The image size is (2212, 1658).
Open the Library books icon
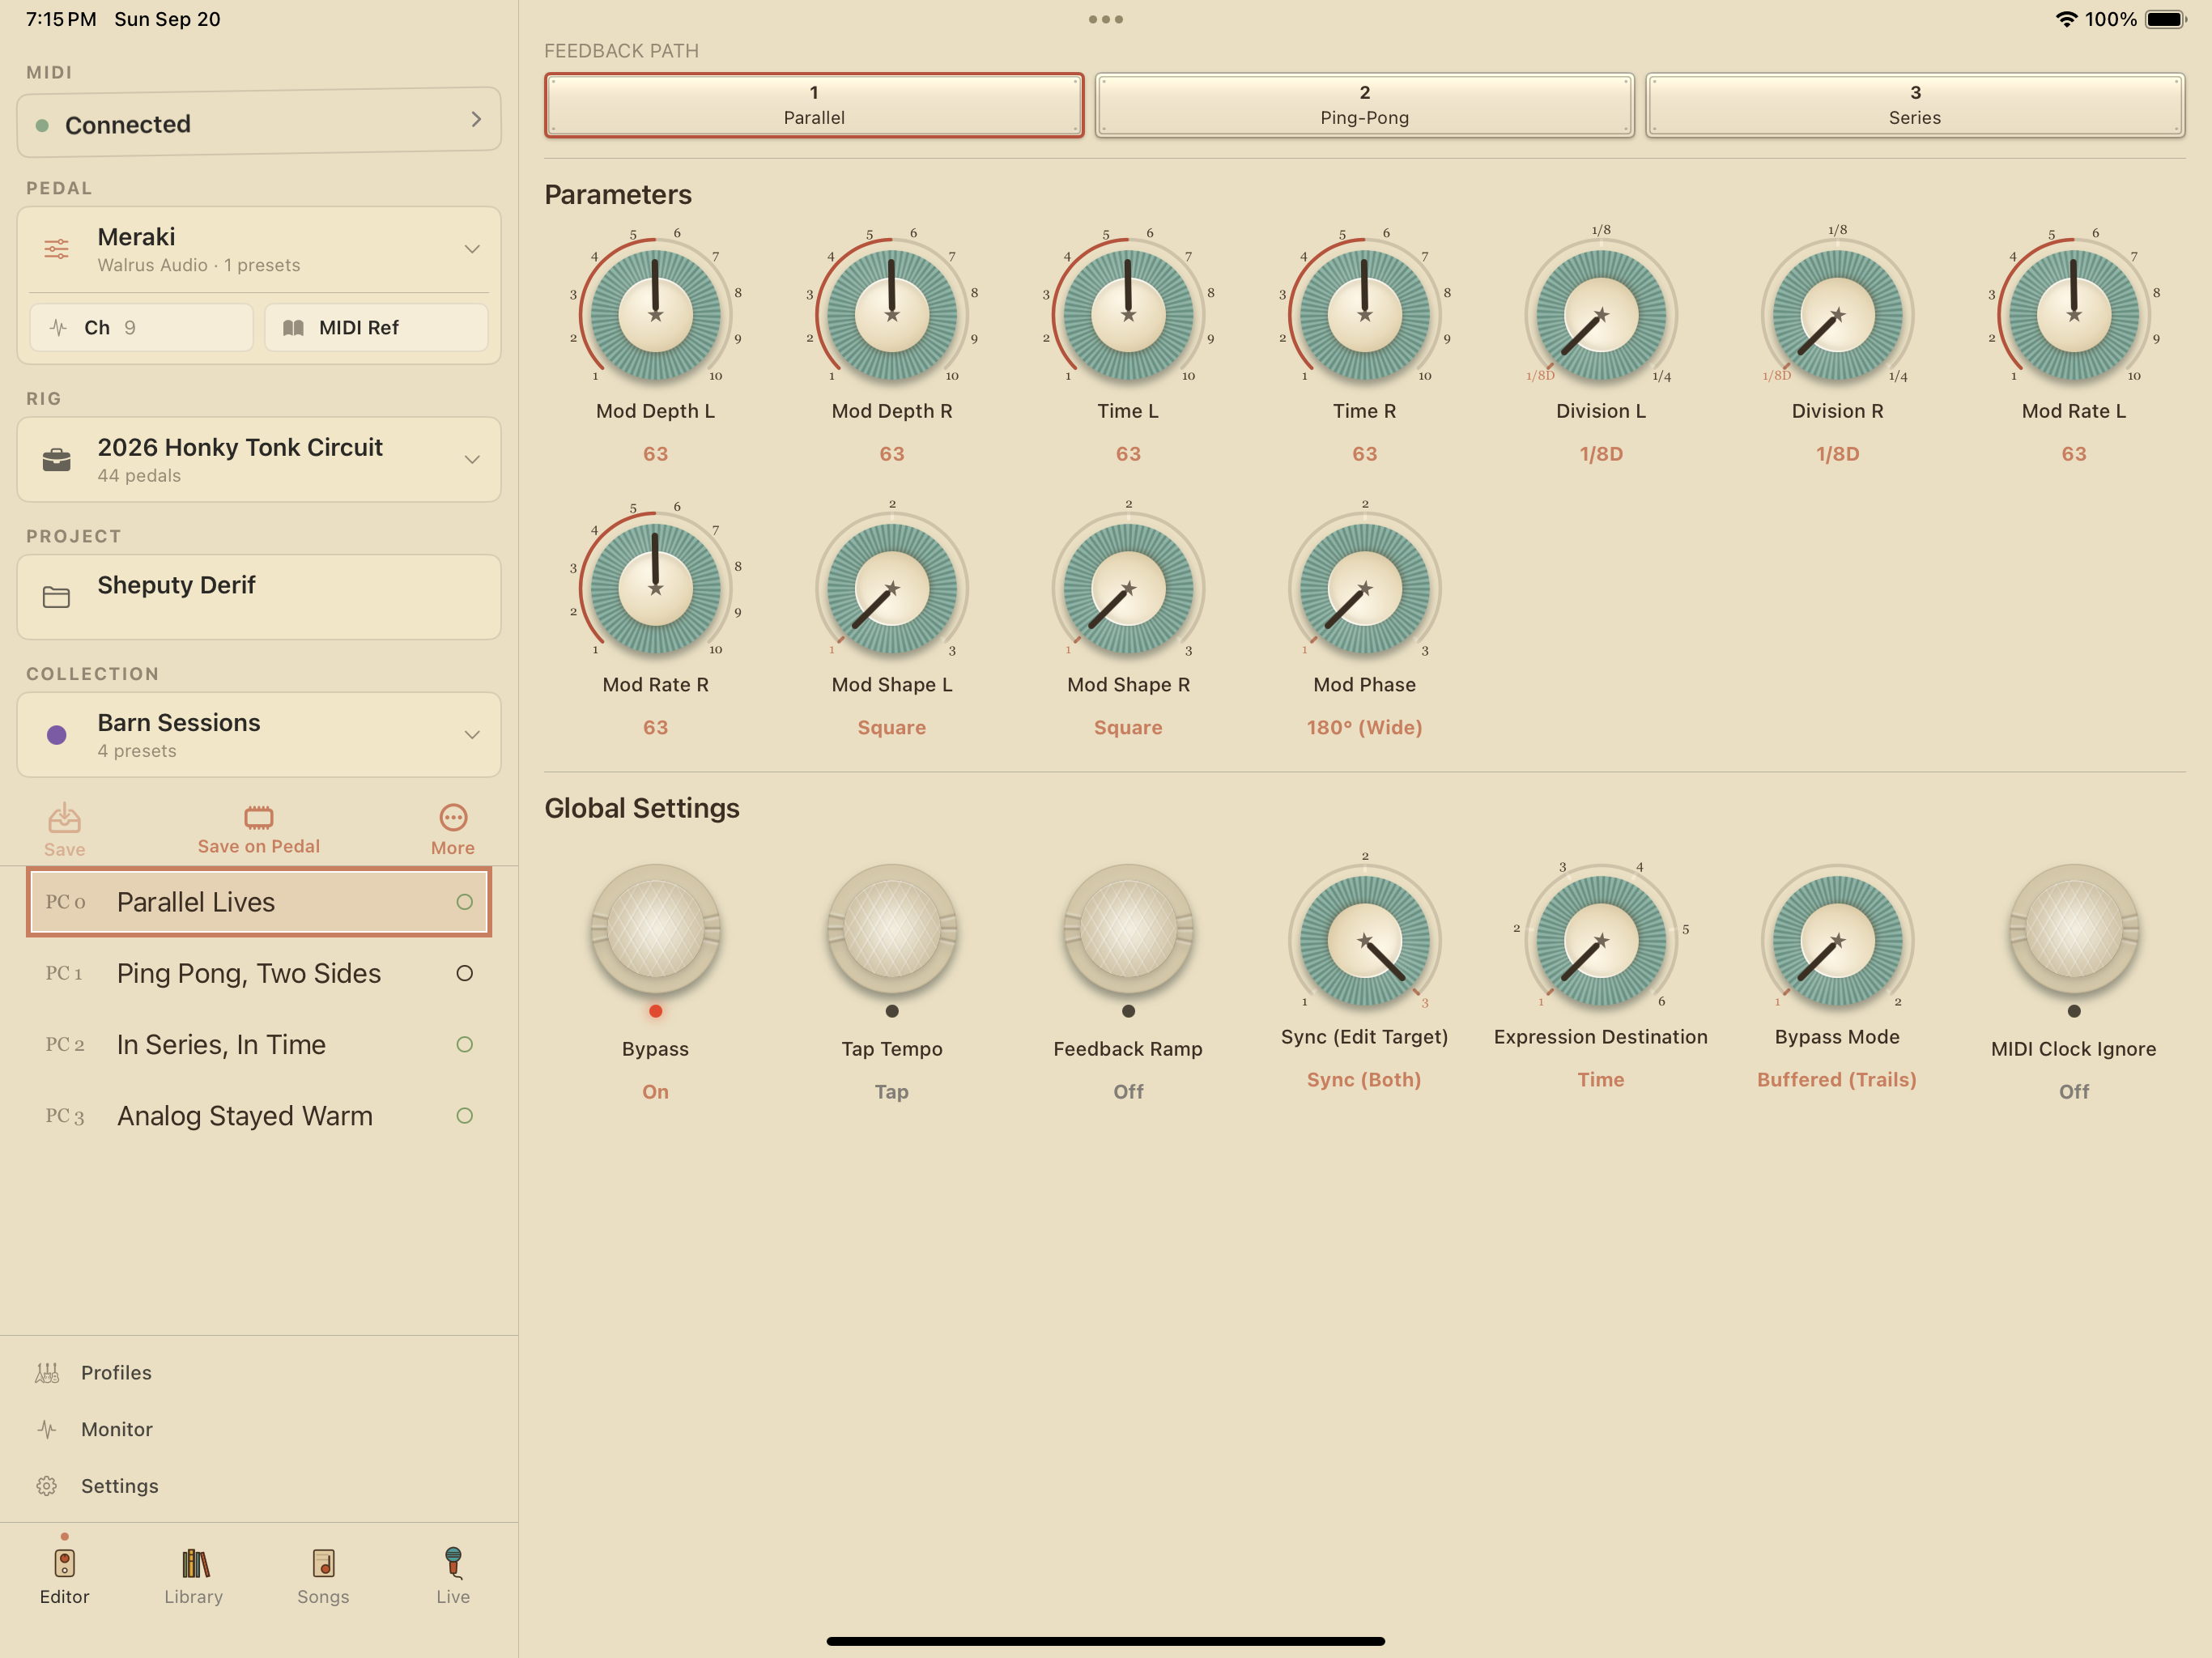point(194,1562)
